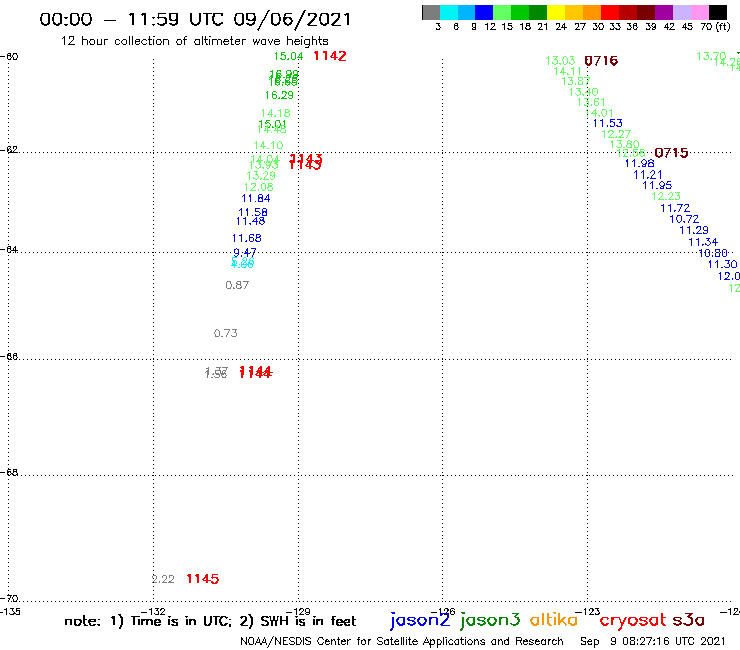Click the blue wave height 11.68

[x=246, y=238]
